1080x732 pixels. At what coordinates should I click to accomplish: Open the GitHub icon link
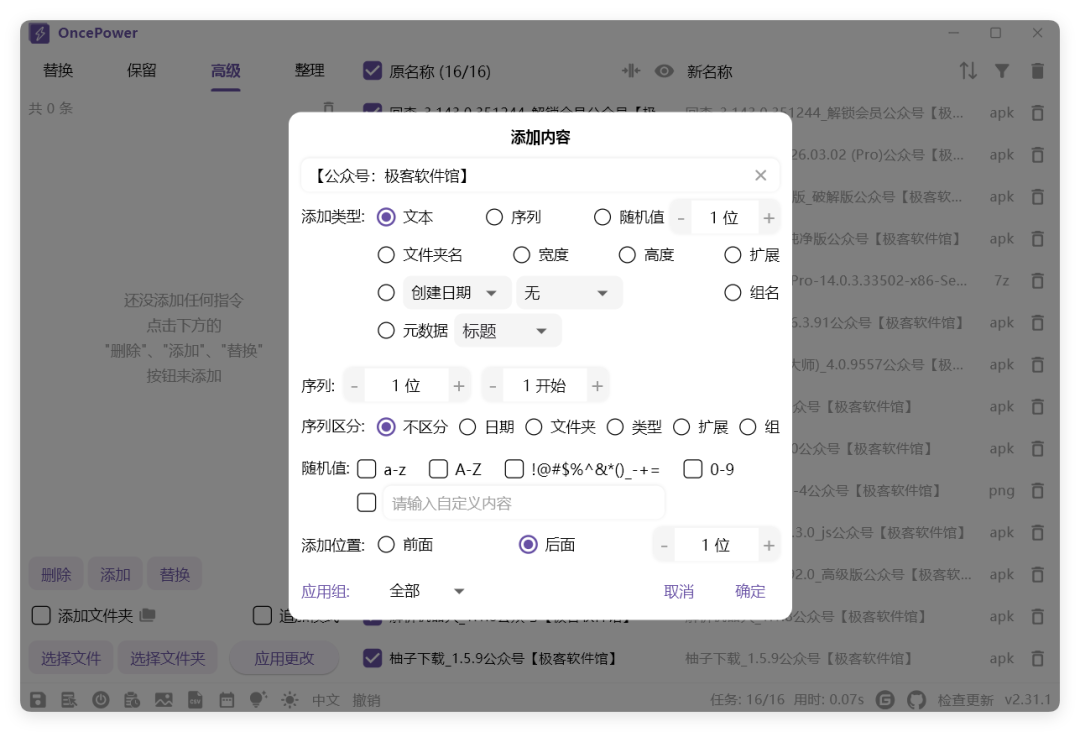click(916, 700)
